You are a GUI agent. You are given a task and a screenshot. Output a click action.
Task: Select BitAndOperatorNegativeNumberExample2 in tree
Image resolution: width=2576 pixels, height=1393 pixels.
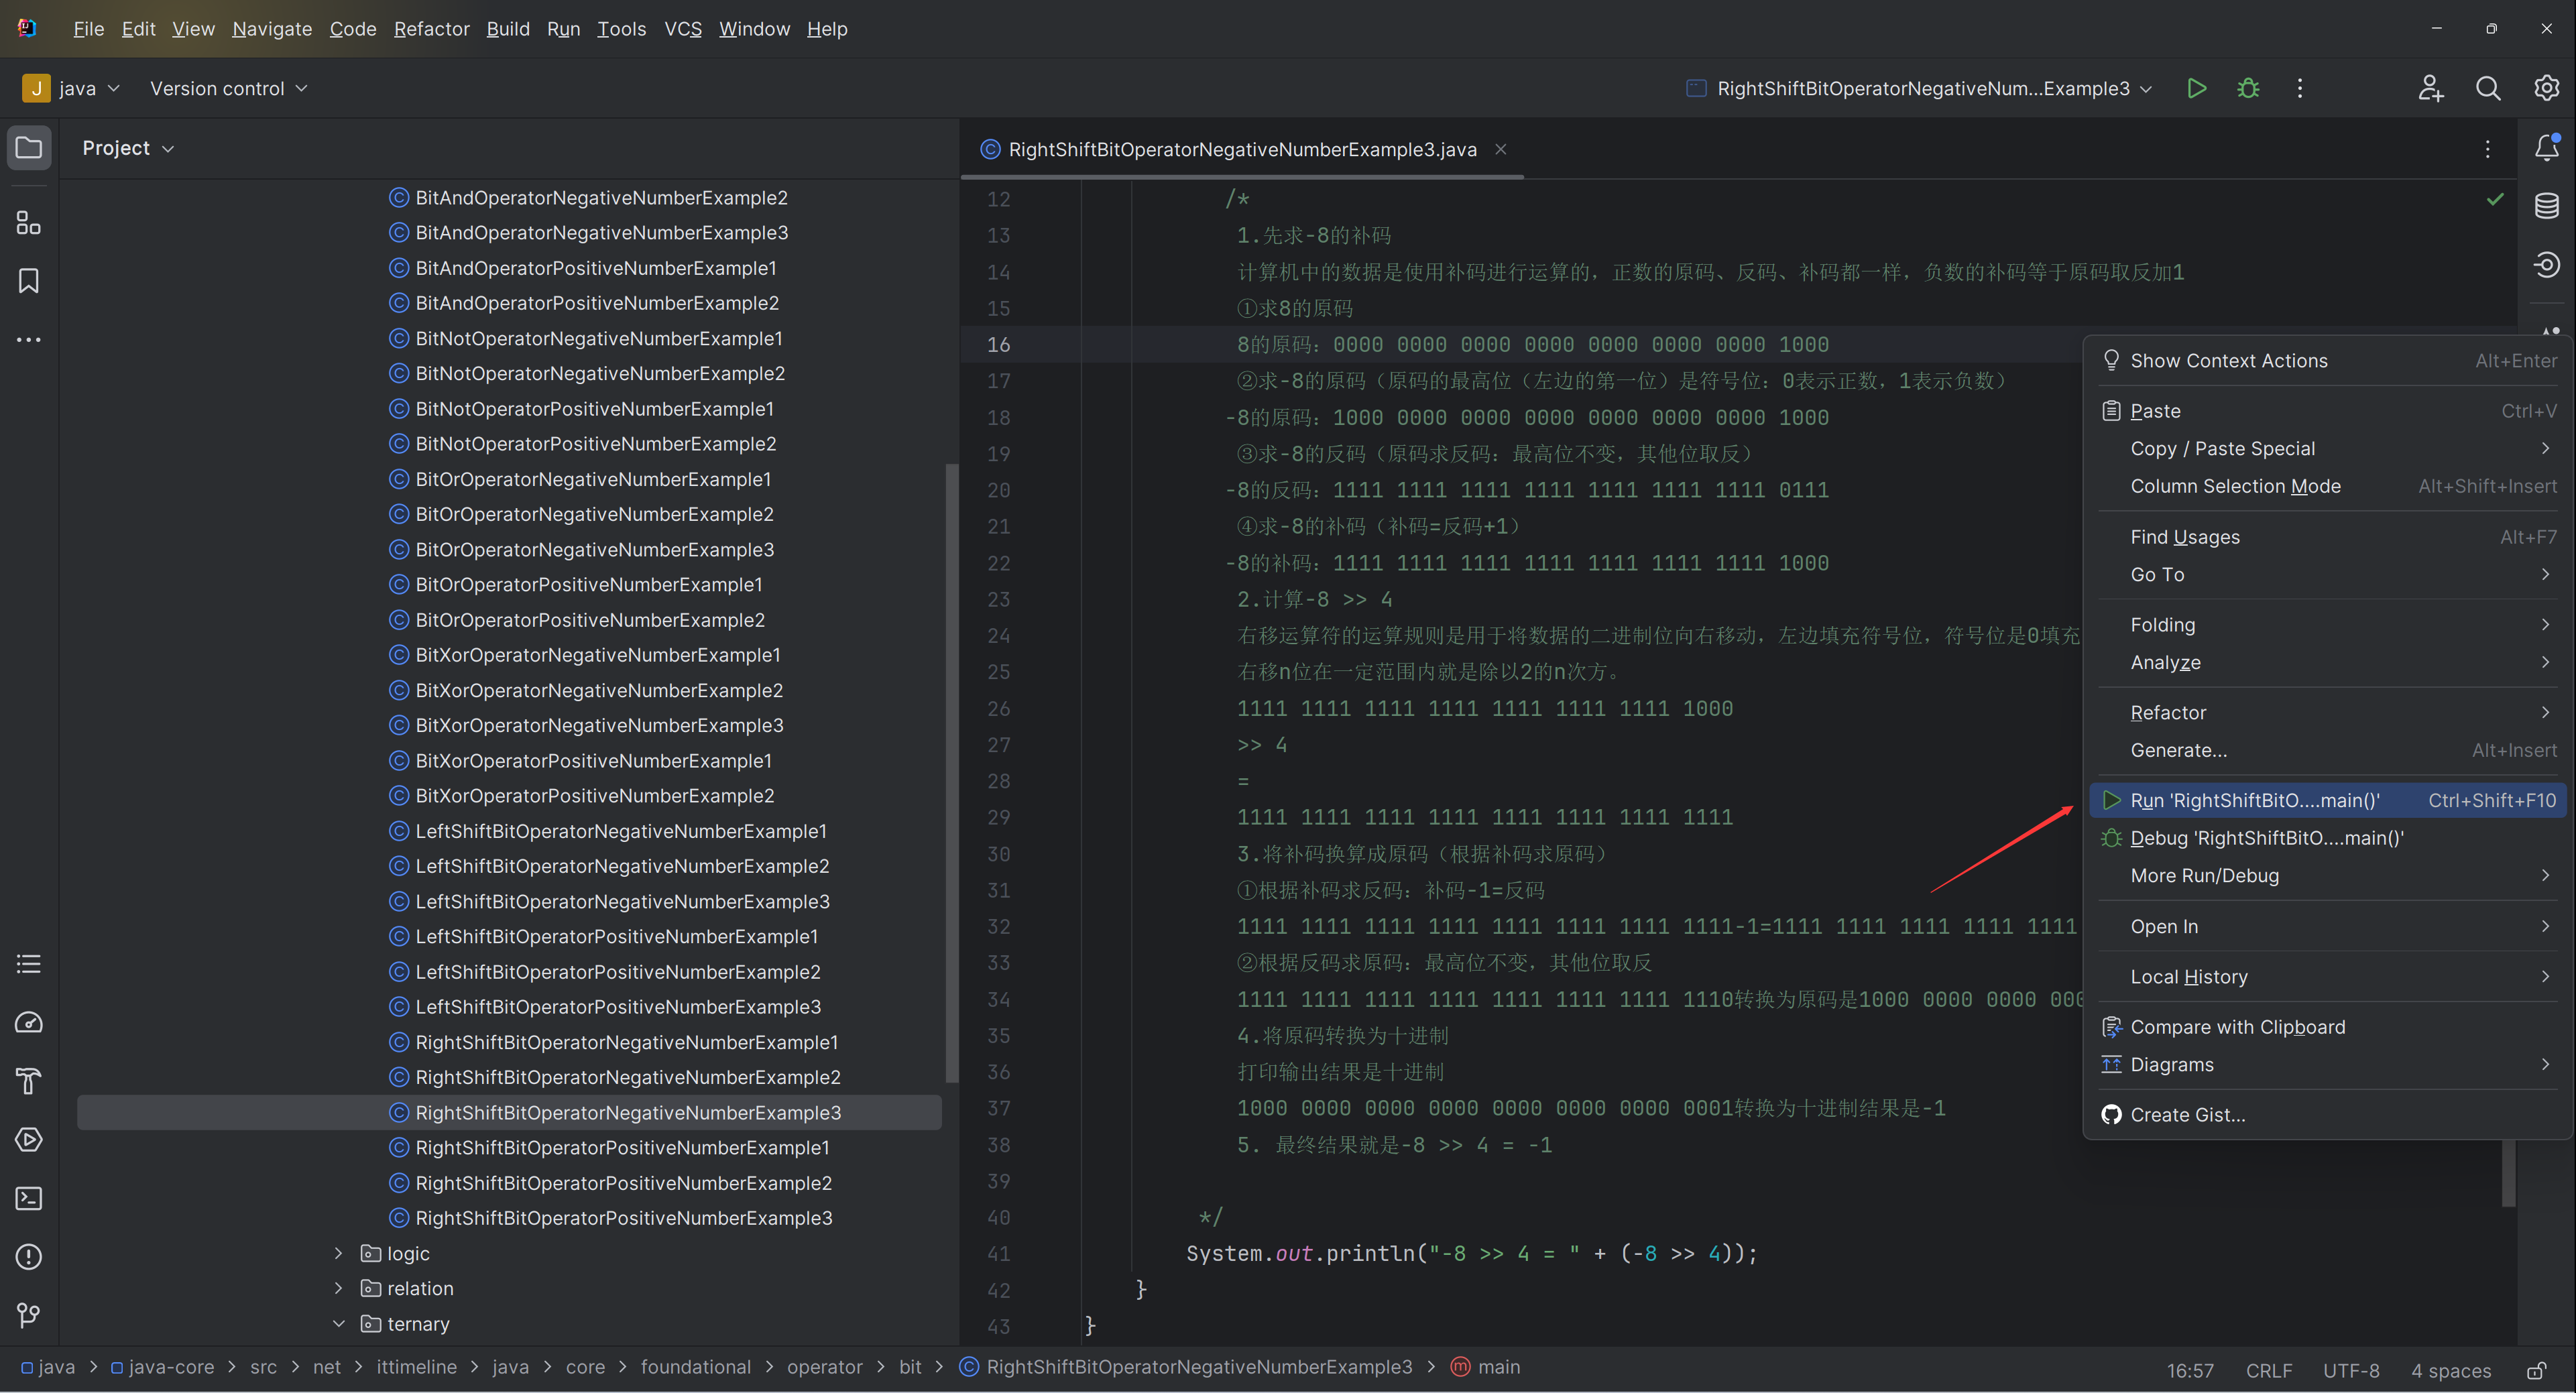pyautogui.click(x=588, y=197)
